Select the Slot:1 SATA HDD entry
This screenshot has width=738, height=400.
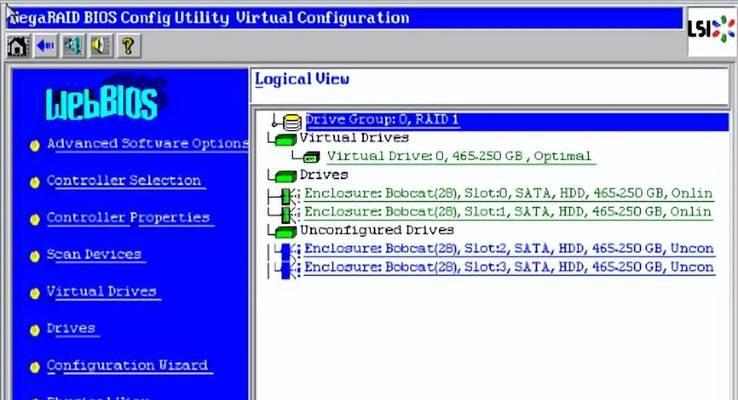(508, 212)
